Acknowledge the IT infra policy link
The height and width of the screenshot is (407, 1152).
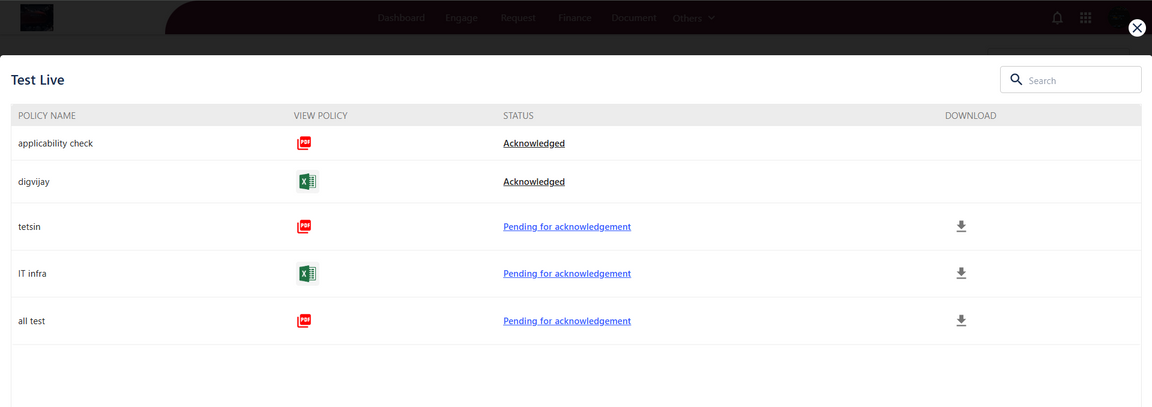pos(566,274)
